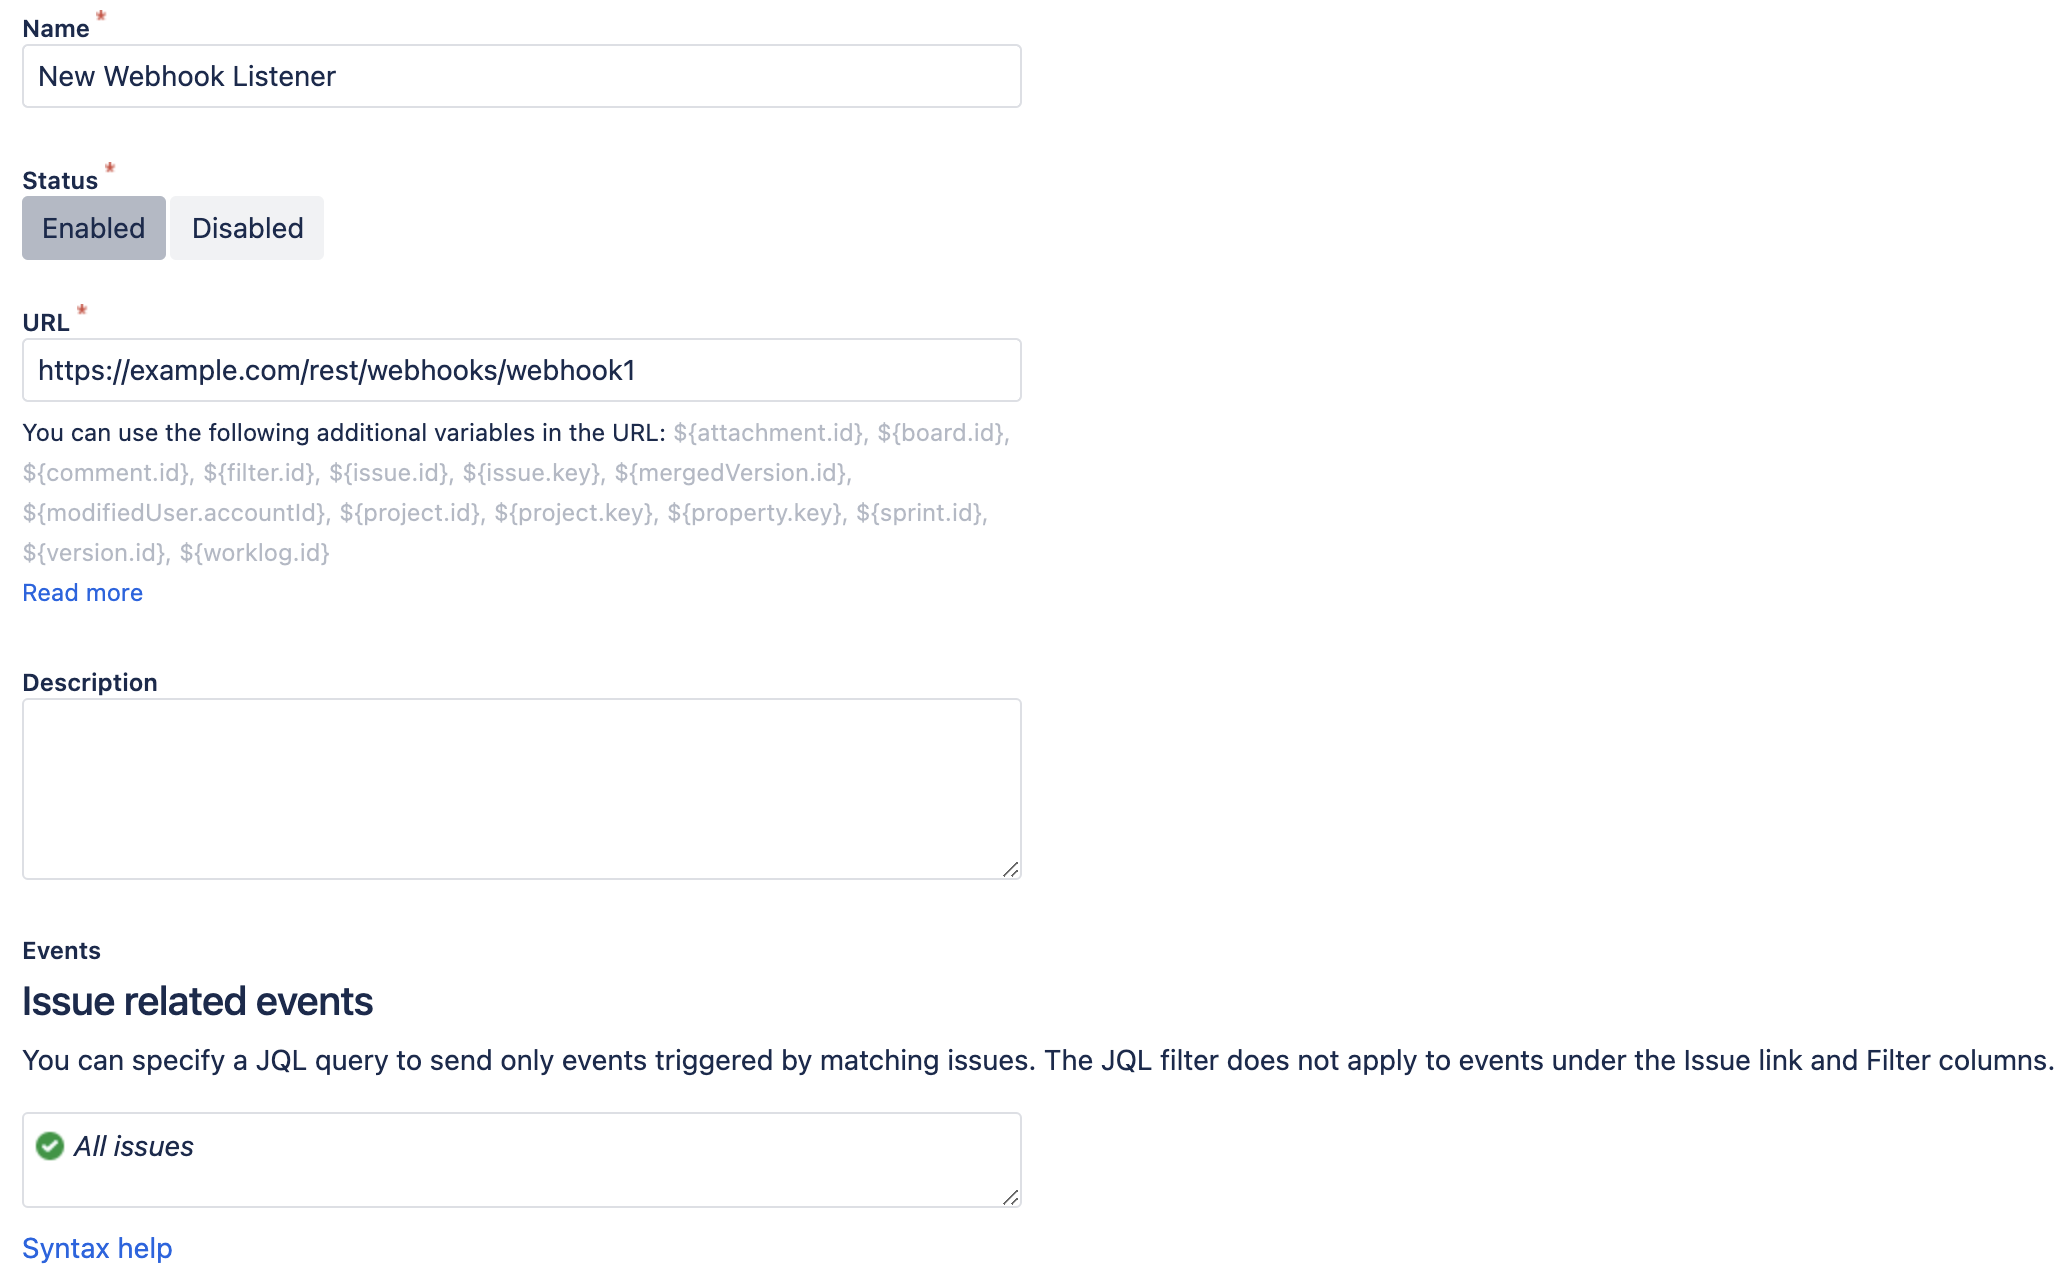This screenshot has height=1270, width=2064.
Task: Click the green JQL valid checkmark icon
Action: pos(50,1146)
